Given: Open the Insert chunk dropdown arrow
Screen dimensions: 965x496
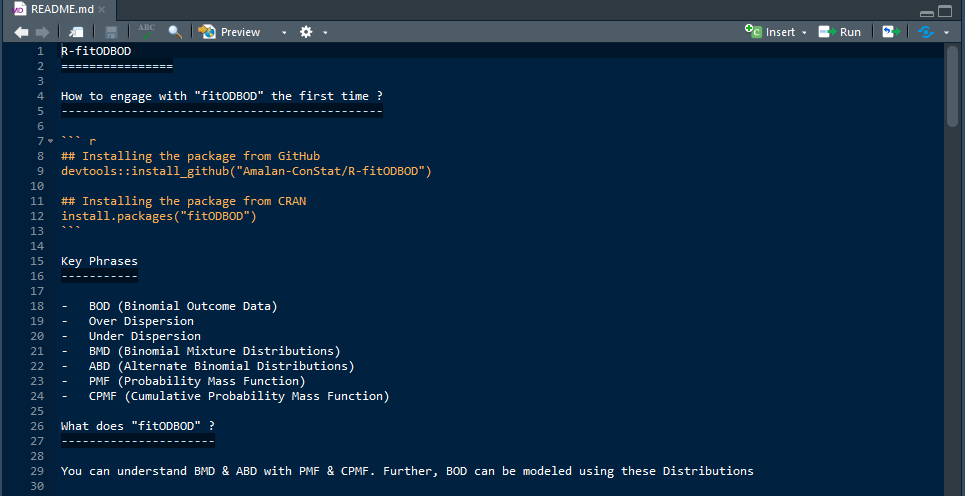Looking at the screenshot, I should (804, 33).
